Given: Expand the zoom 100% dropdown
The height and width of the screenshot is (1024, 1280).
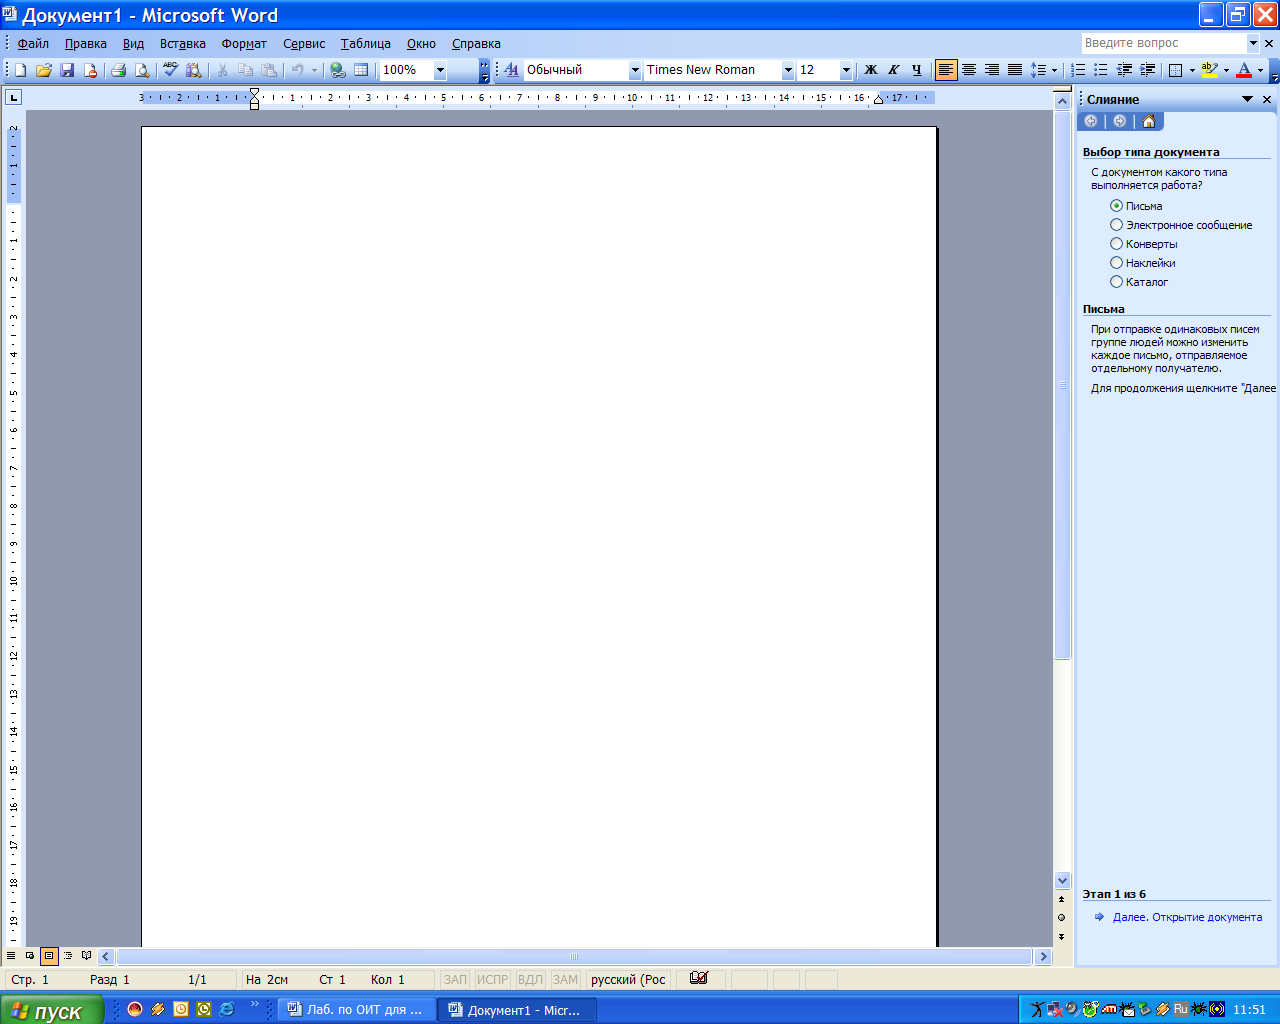Looking at the screenshot, I should (440, 70).
